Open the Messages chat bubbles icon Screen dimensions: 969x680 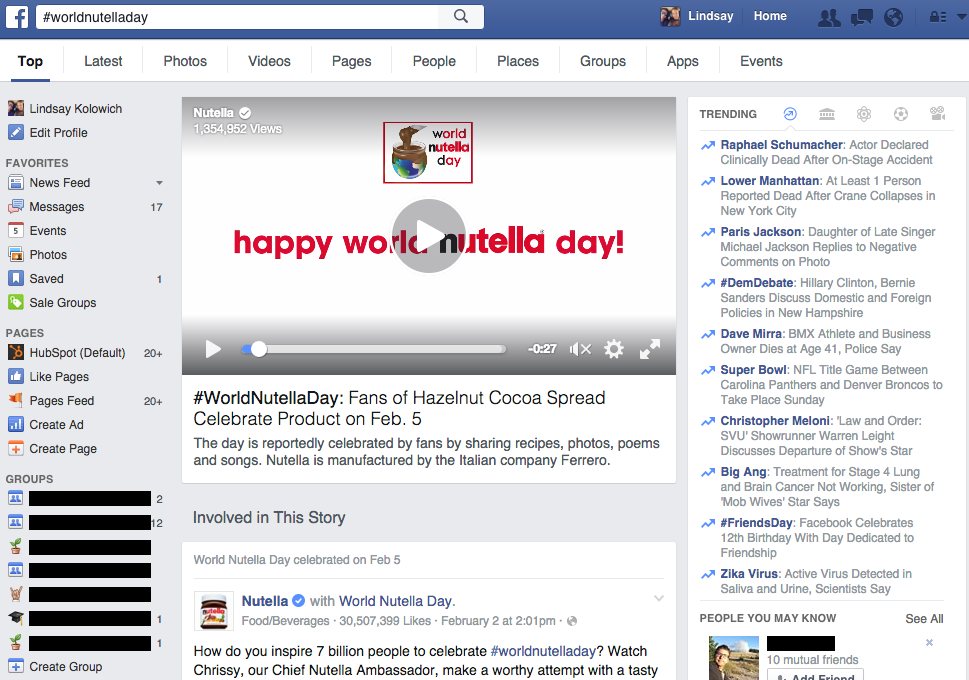tap(861, 17)
